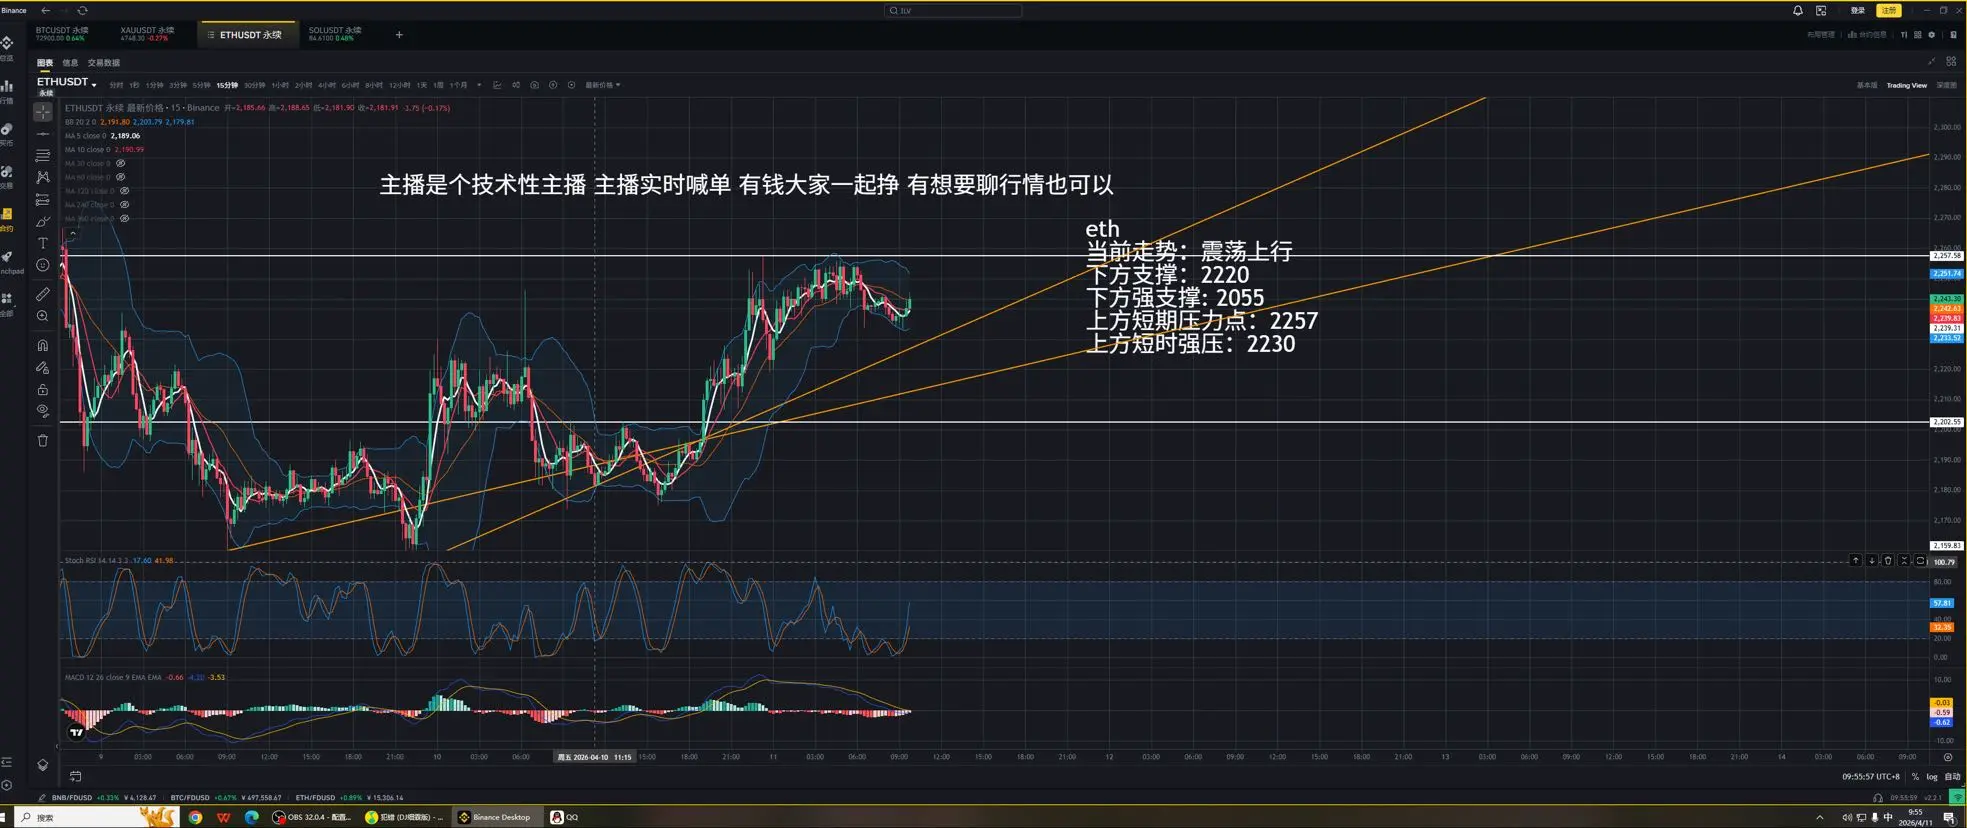Toggle auto scale on price axis
The height and width of the screenshot is (828, 1967).
coord(1952,777)
